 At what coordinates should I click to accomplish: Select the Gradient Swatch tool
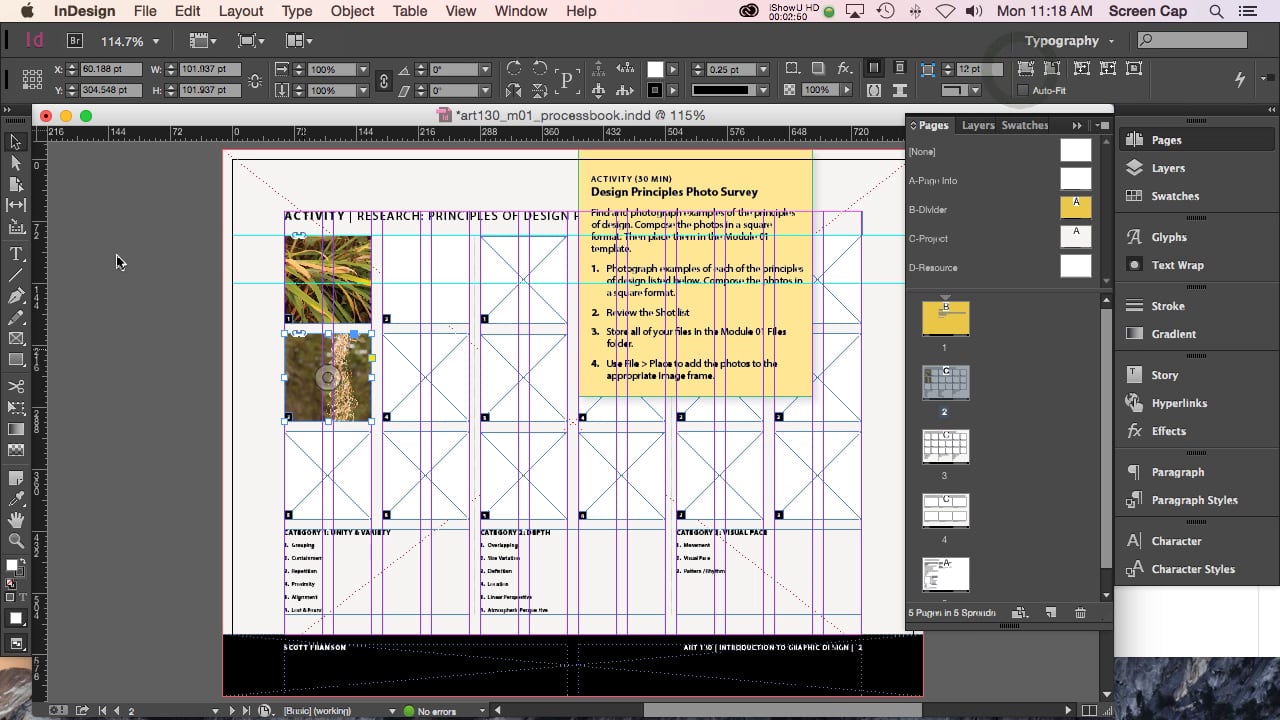tap(16, 429)
